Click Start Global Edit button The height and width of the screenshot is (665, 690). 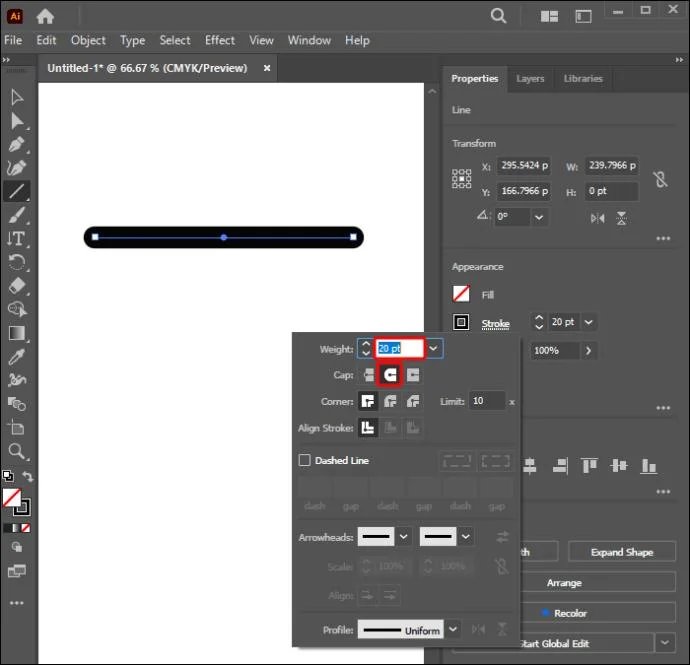[554, 643]
